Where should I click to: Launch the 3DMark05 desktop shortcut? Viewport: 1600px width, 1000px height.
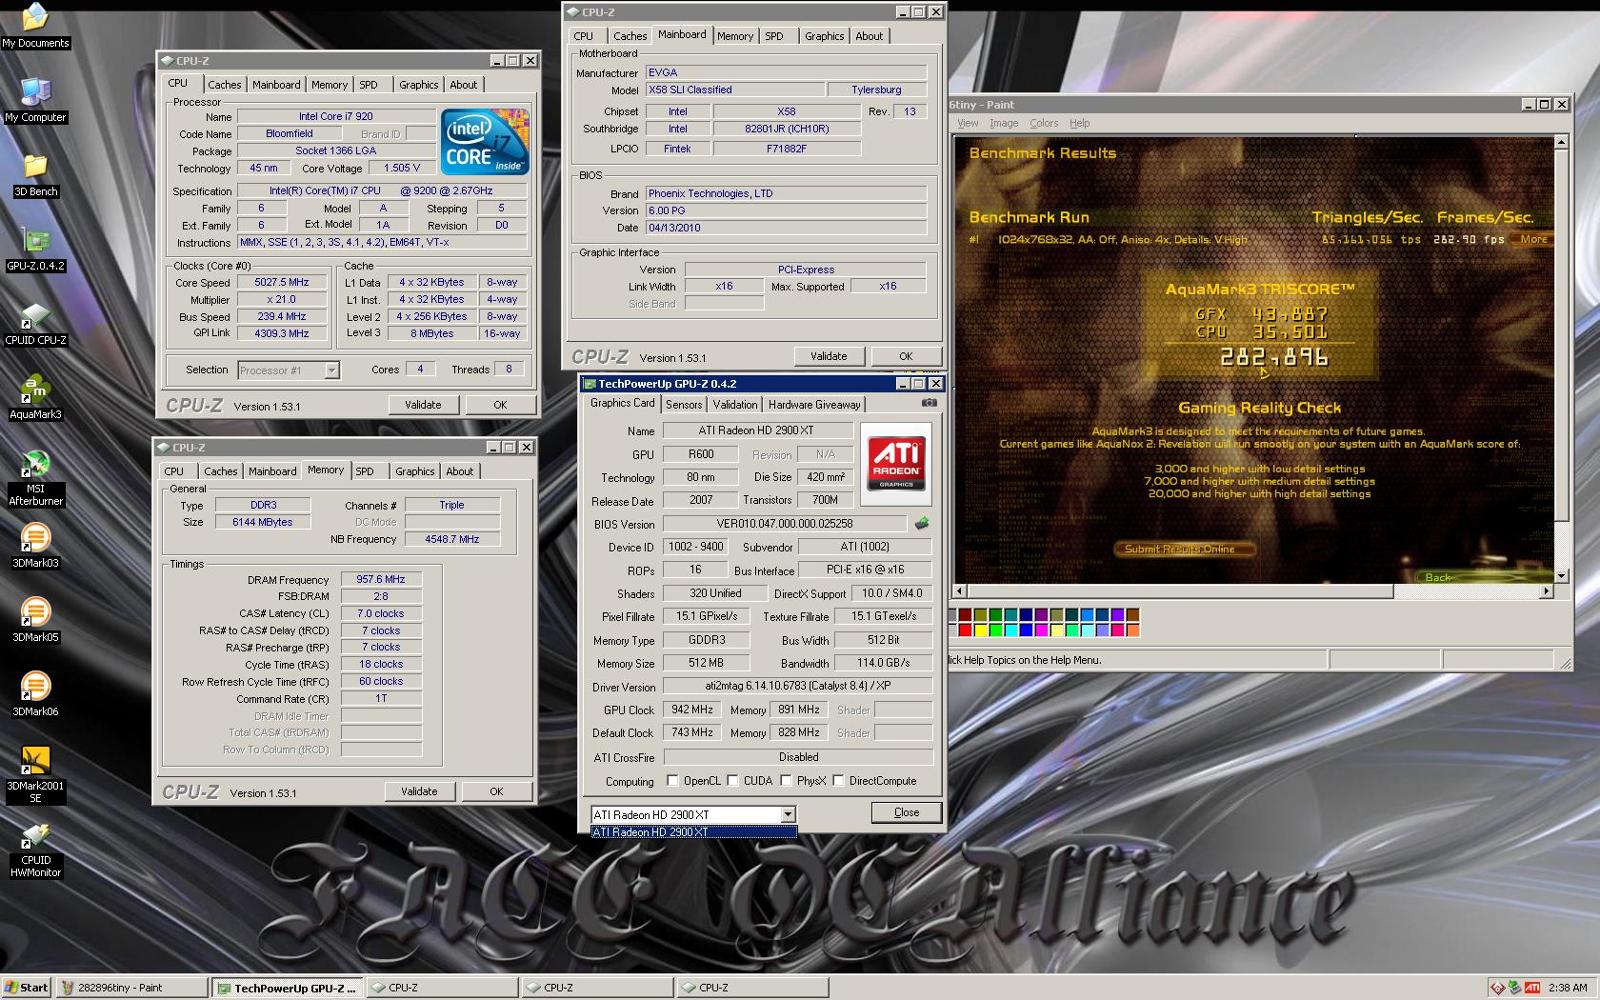(x=35, y=620)
